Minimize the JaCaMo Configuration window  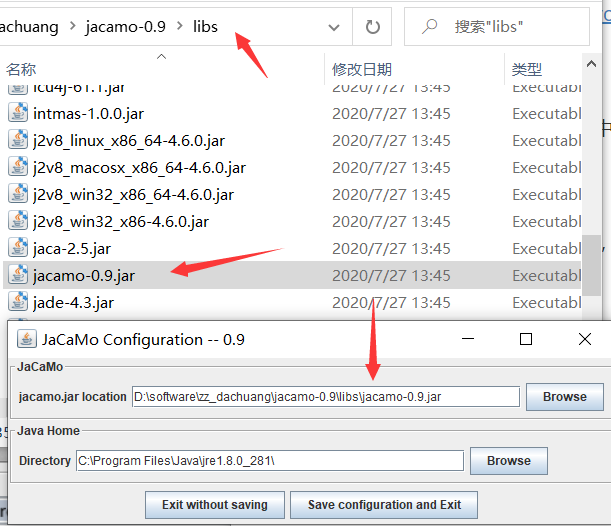(x=468, y=339)
